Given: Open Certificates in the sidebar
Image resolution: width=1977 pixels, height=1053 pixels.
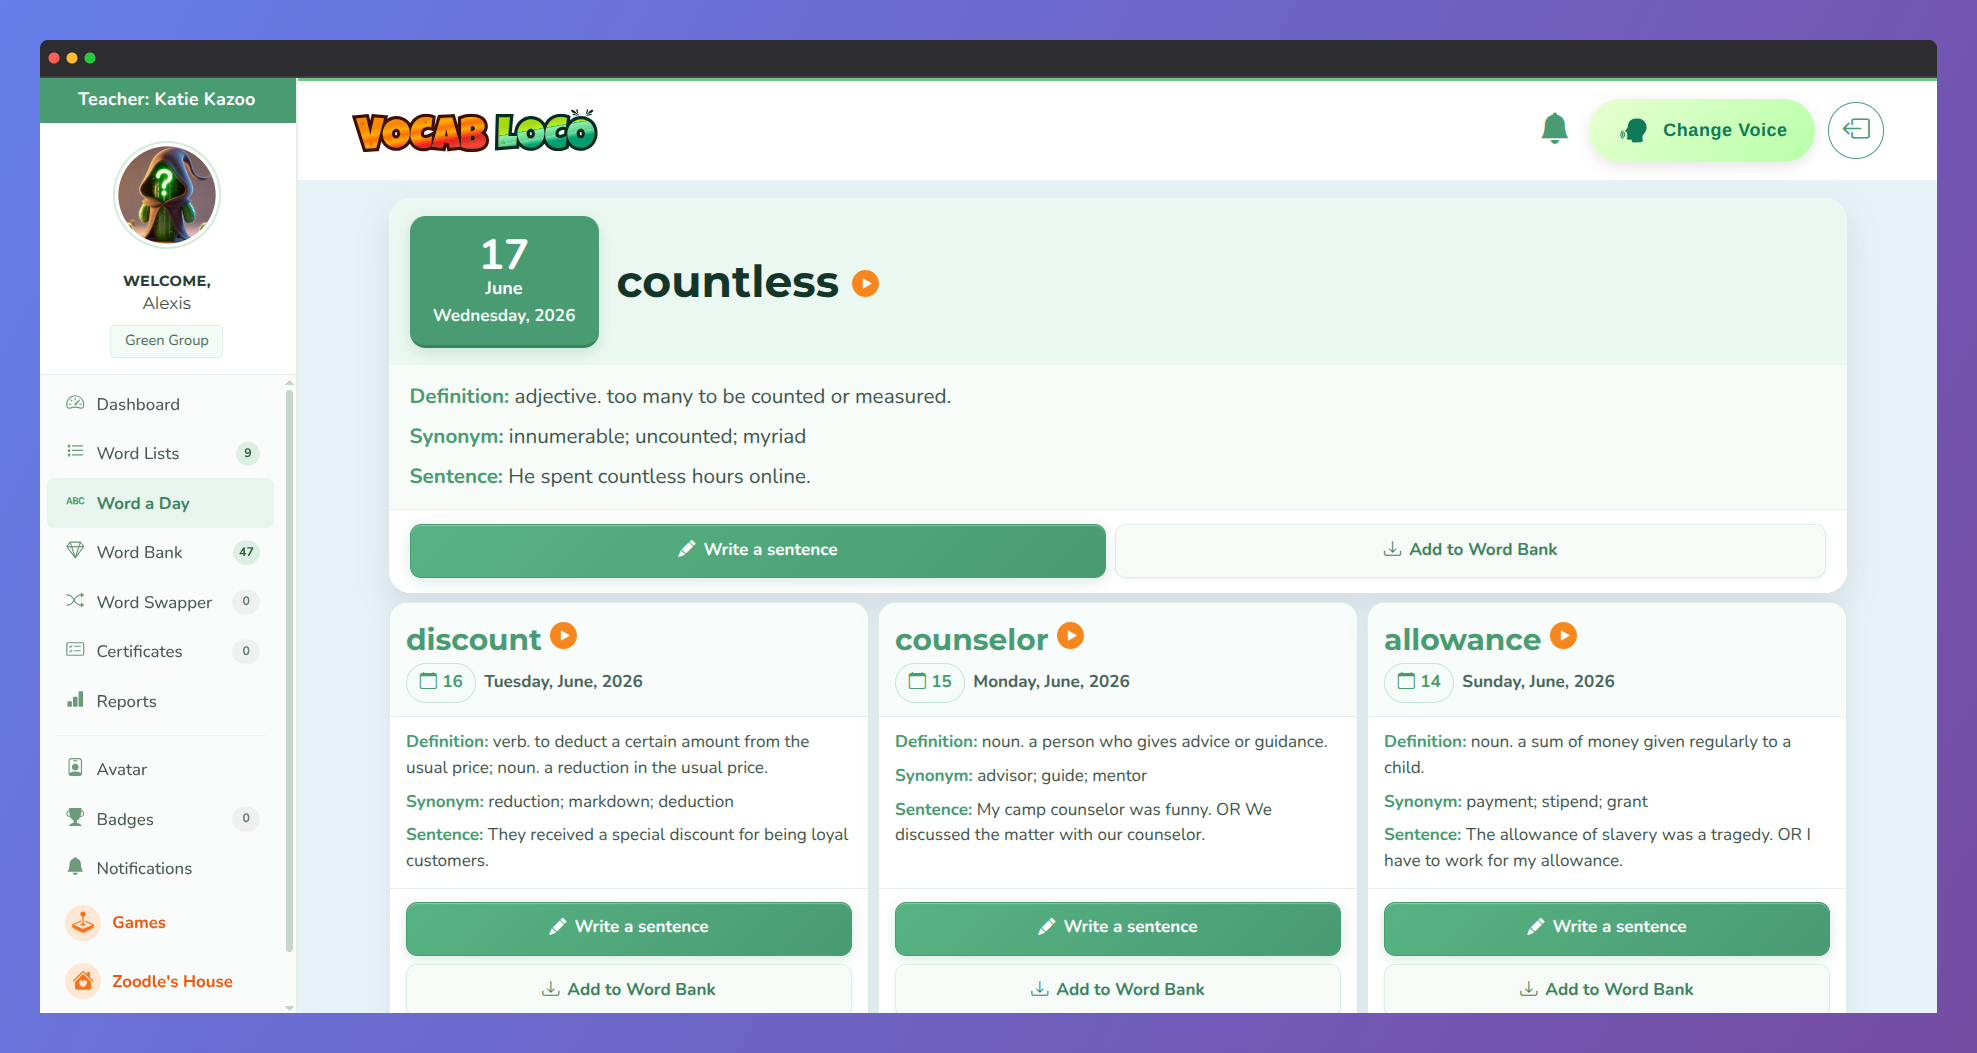Looking at the screenshot, I should (160, 651).
